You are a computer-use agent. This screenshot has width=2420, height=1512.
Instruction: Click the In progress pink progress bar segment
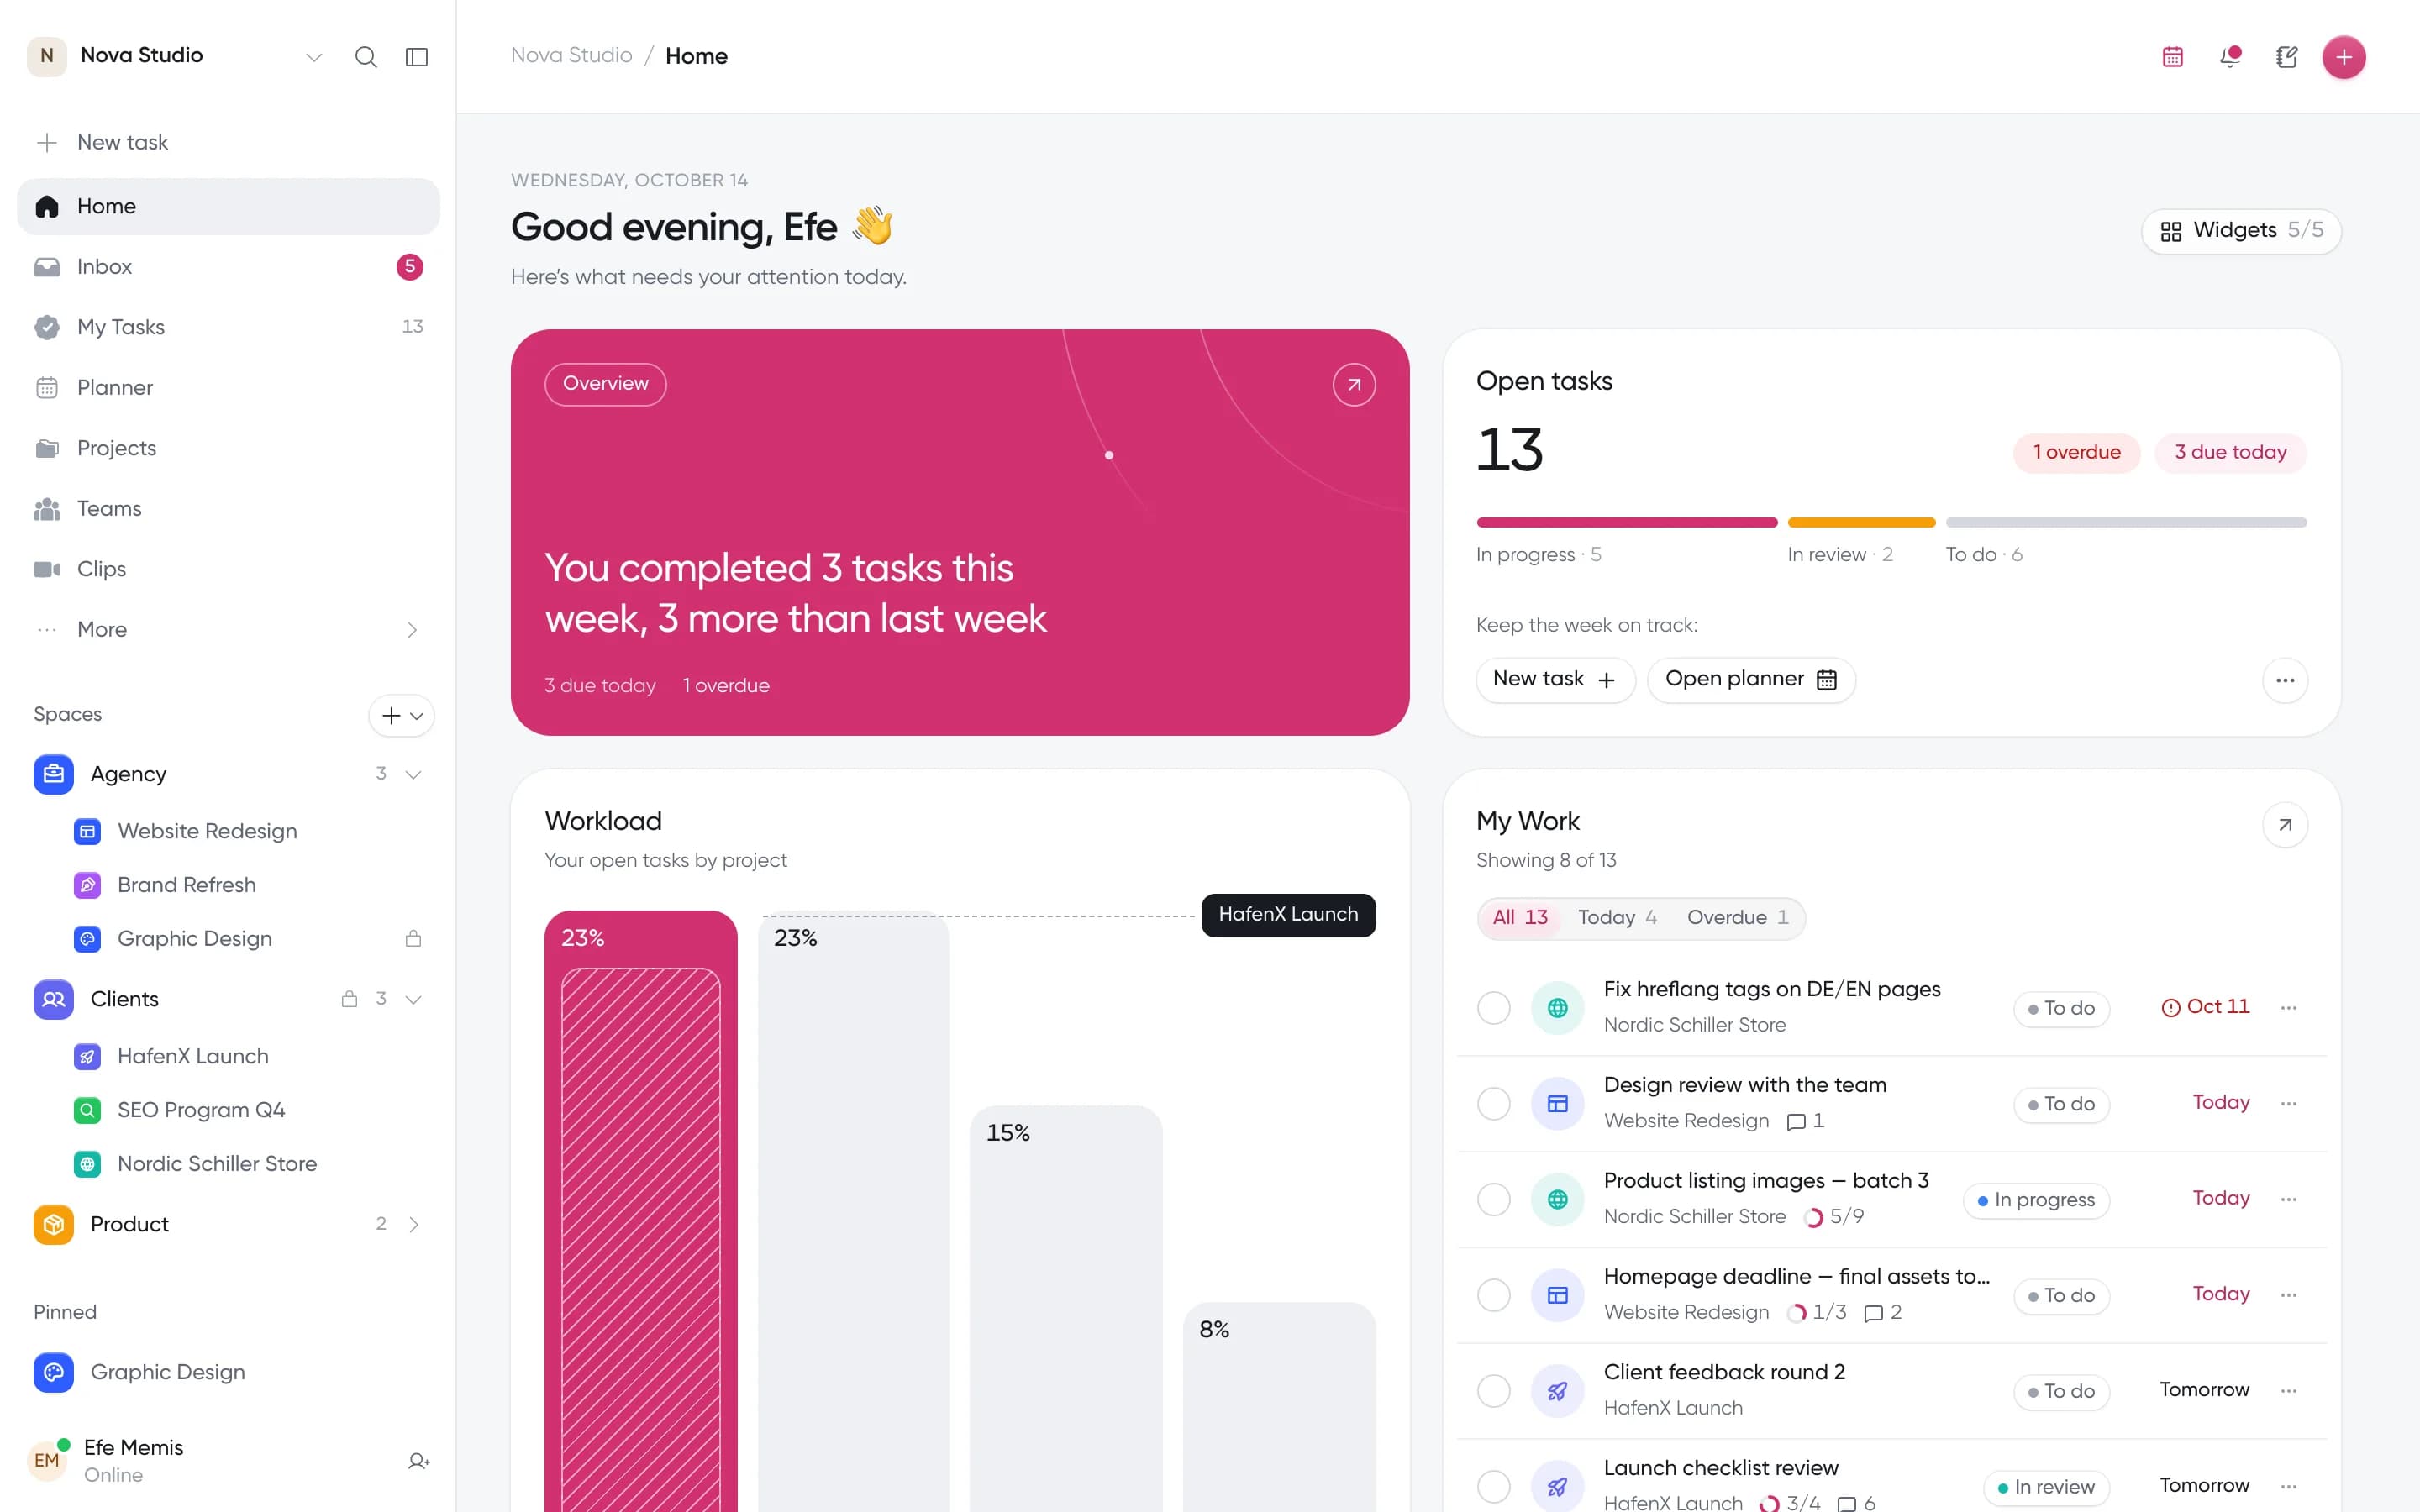pyautogui.click(x=1626, y=523)
